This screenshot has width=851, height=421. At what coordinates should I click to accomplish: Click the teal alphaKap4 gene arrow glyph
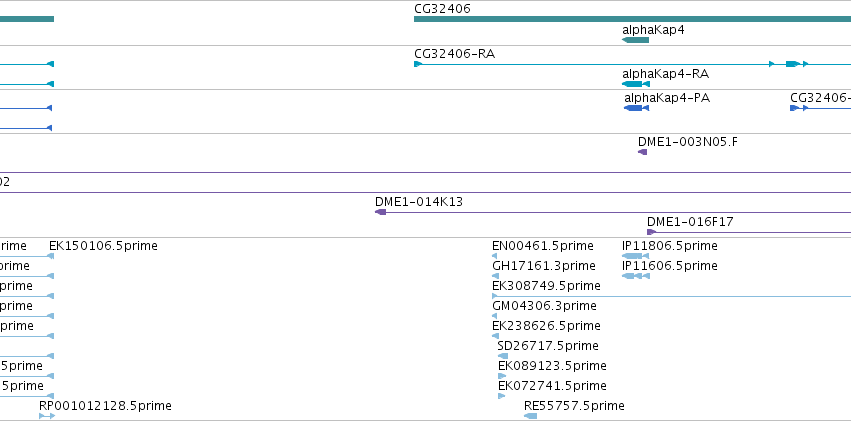click(x=635, y=40)
